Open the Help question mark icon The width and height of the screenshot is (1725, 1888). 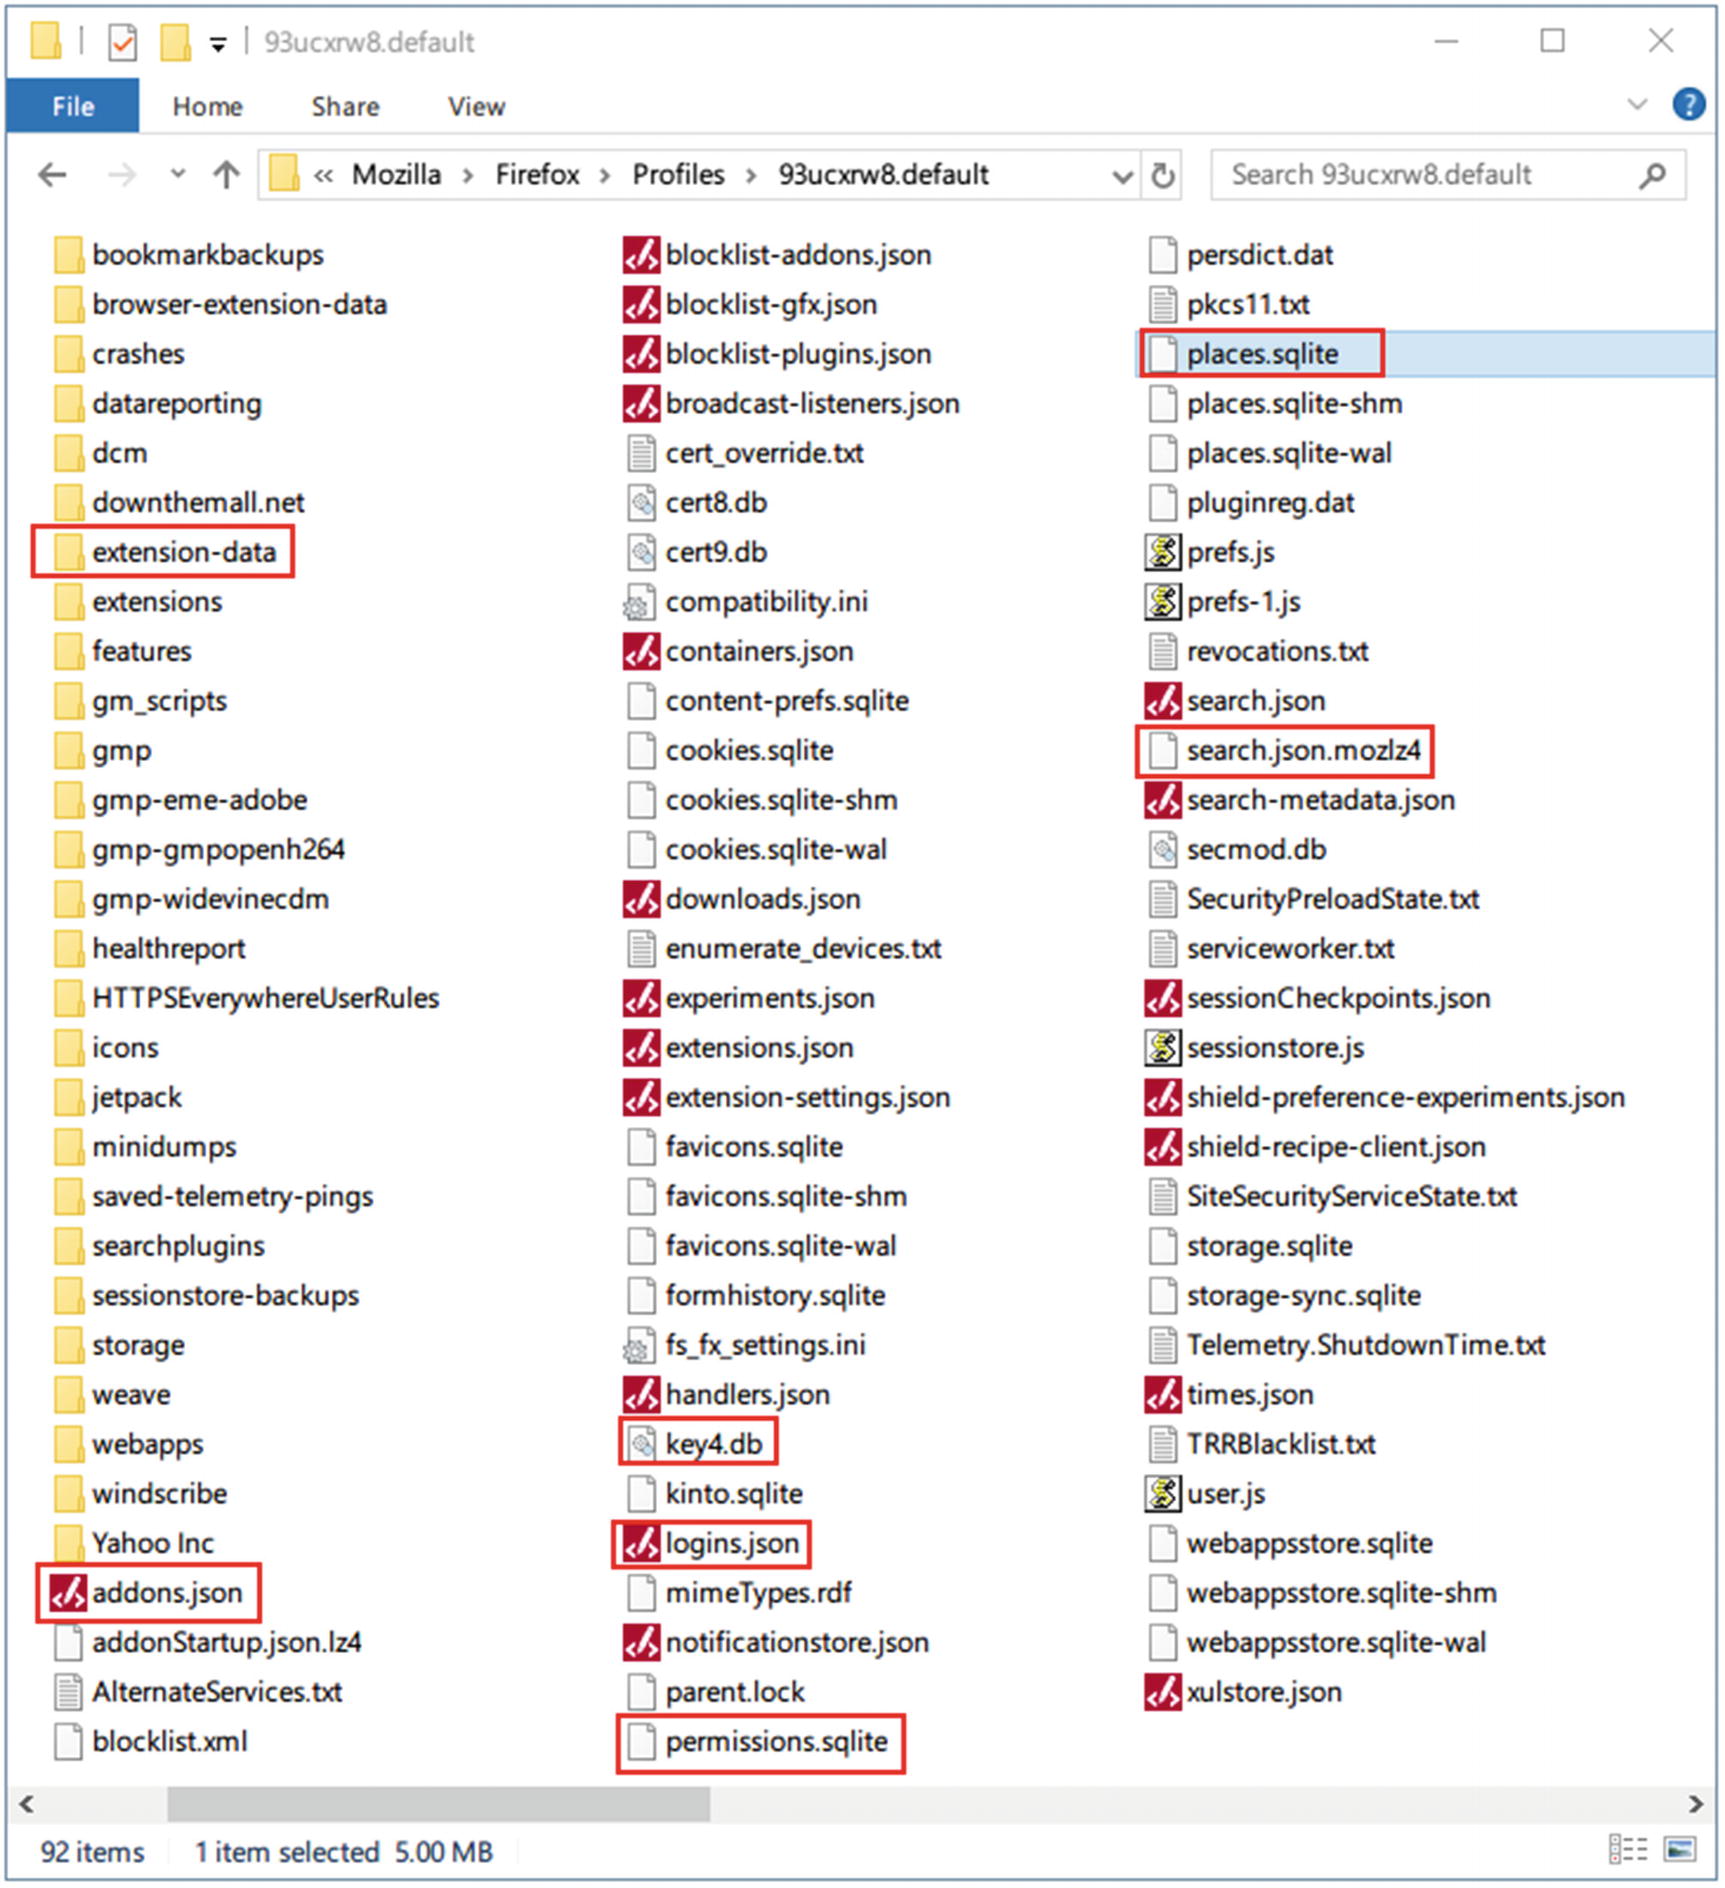click(x=1689, y=104)
